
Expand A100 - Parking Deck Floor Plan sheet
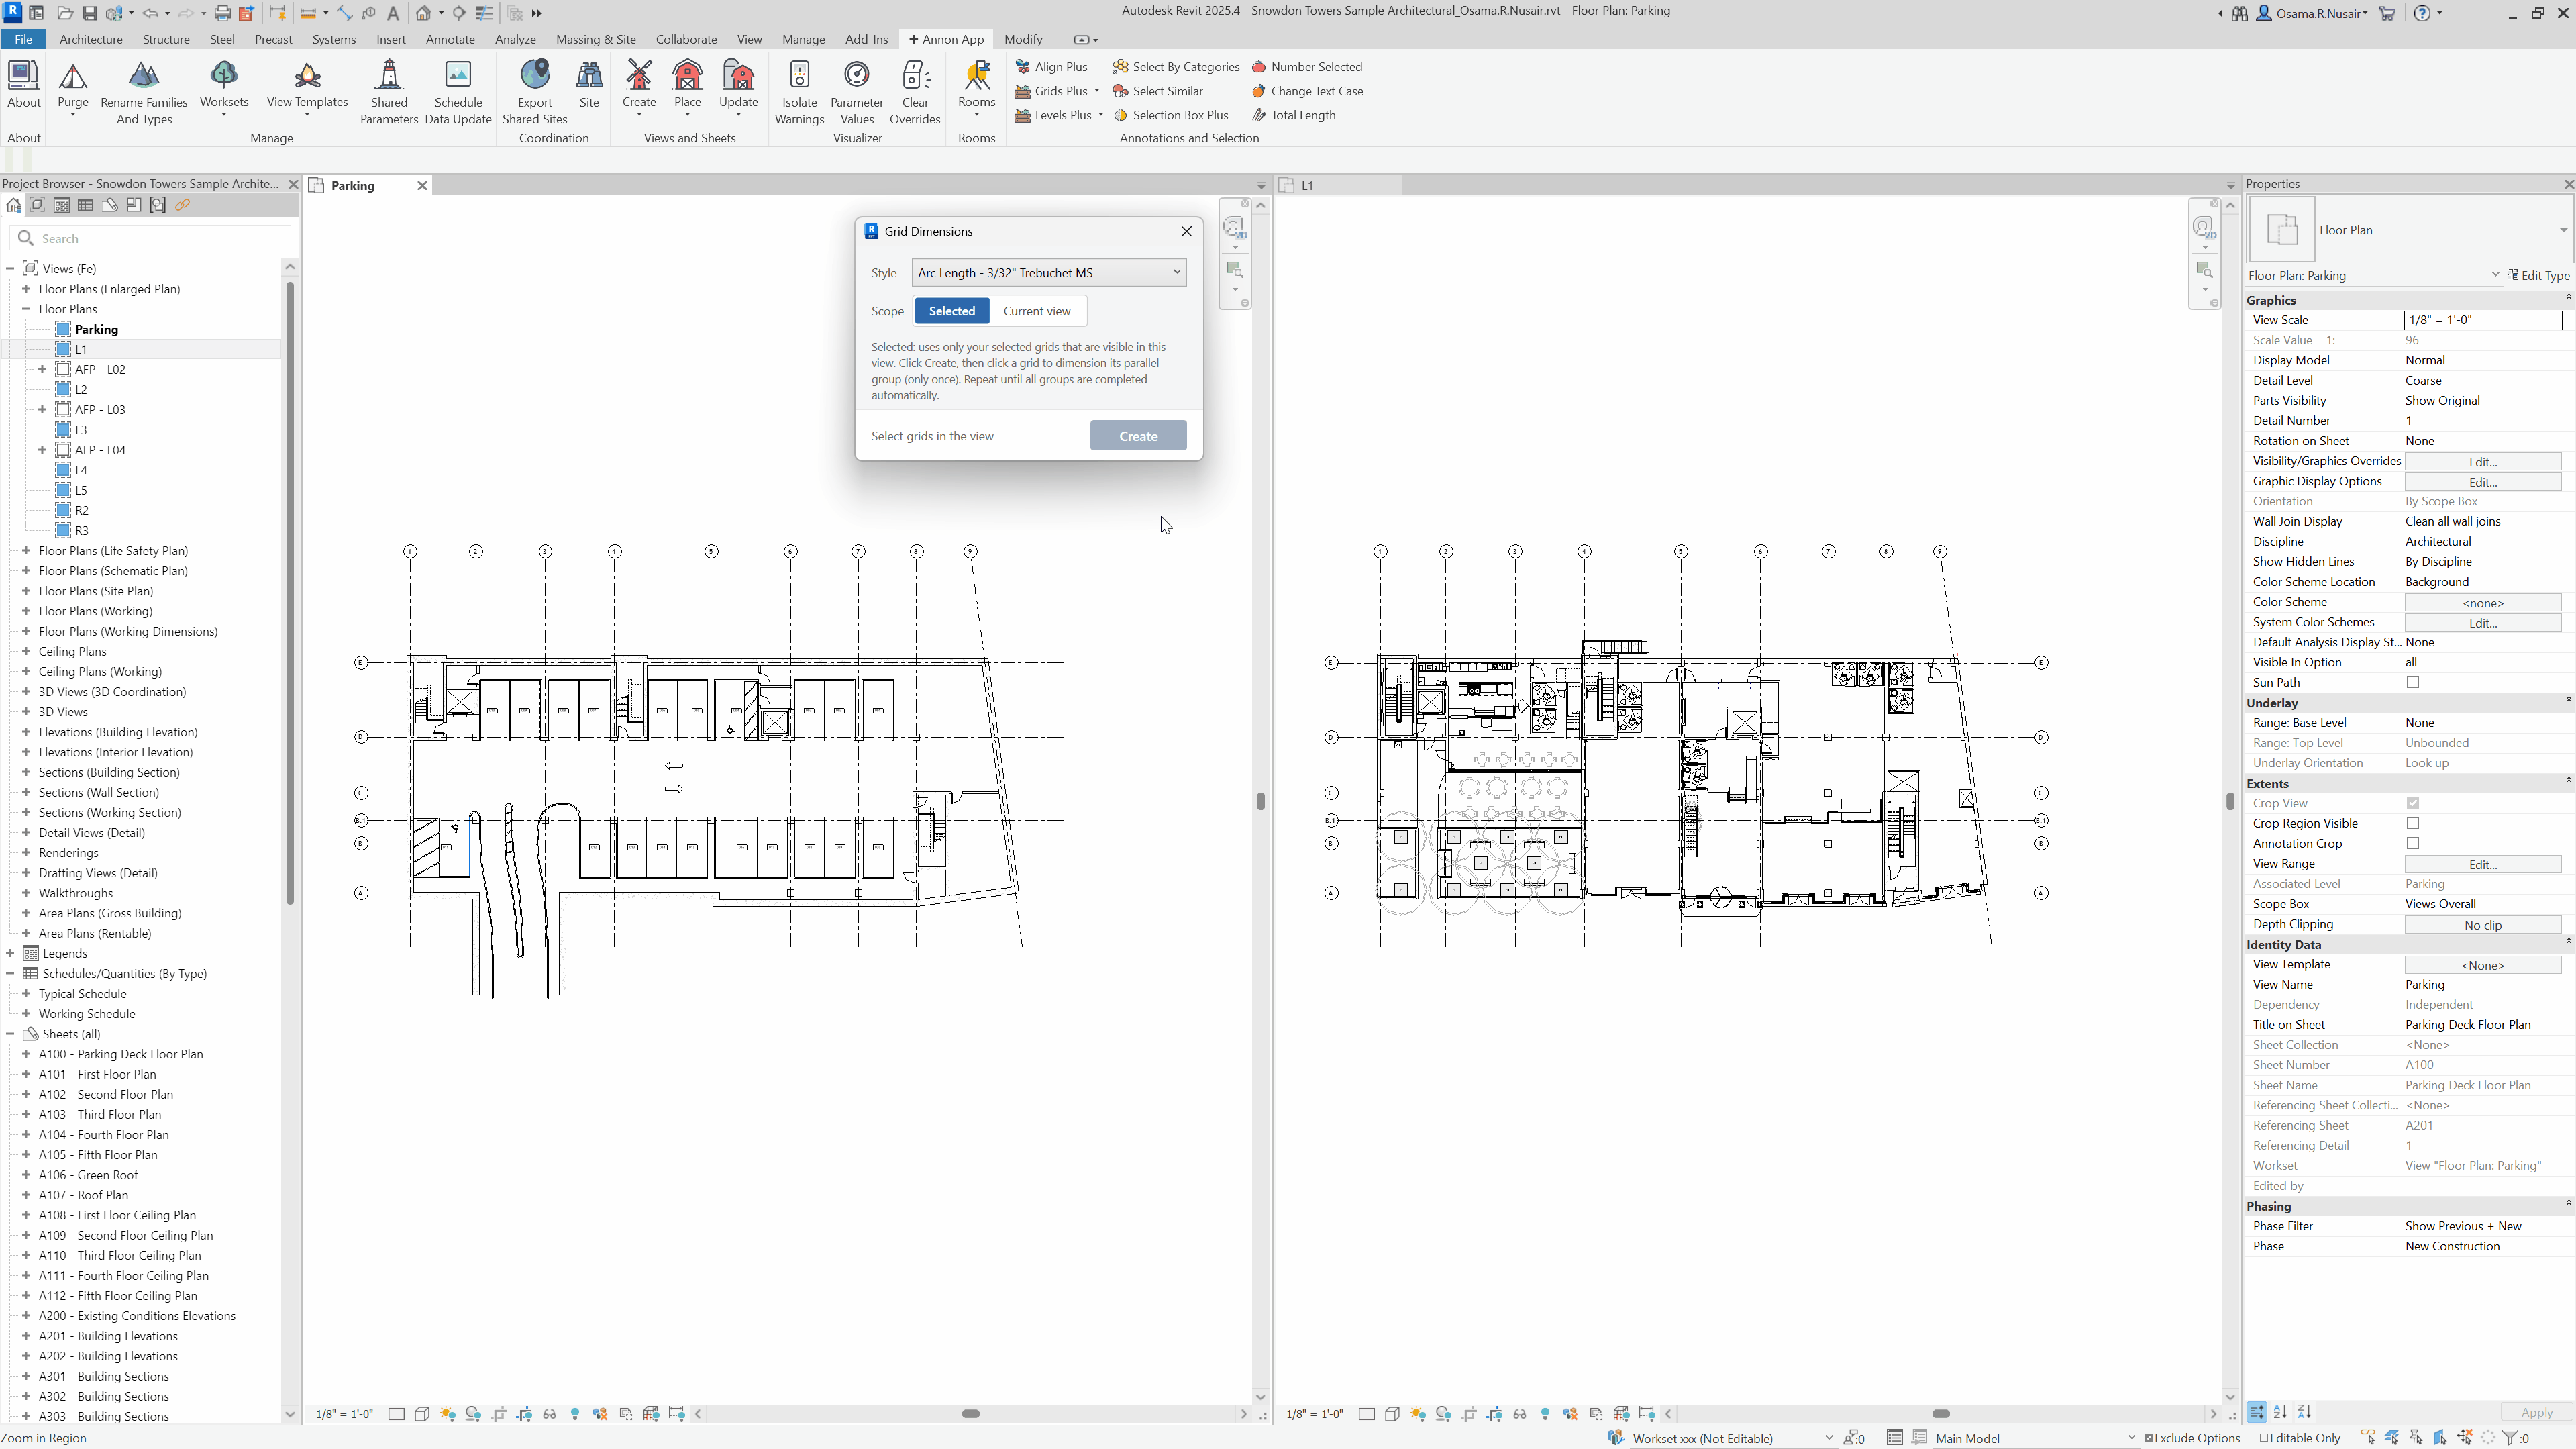tap(26, 1054)
